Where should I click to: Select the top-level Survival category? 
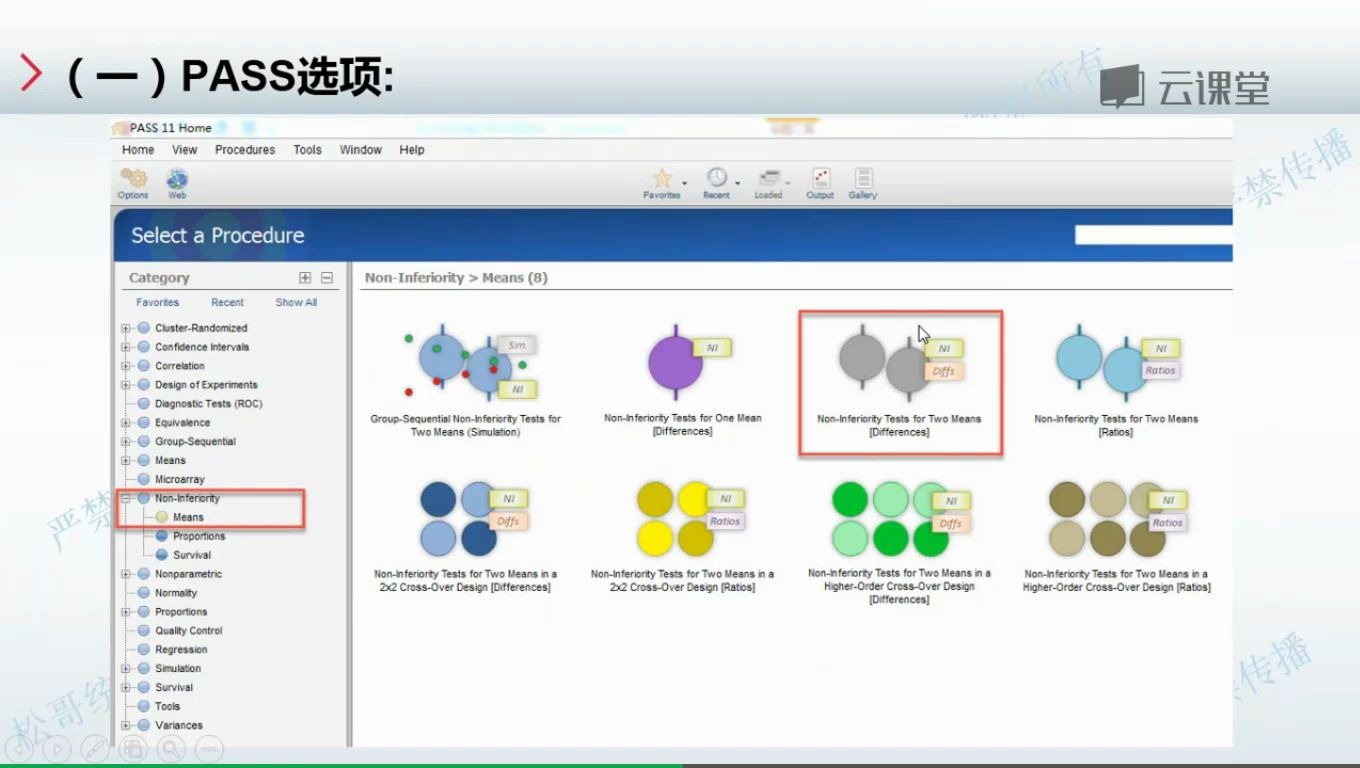[174, 688]
